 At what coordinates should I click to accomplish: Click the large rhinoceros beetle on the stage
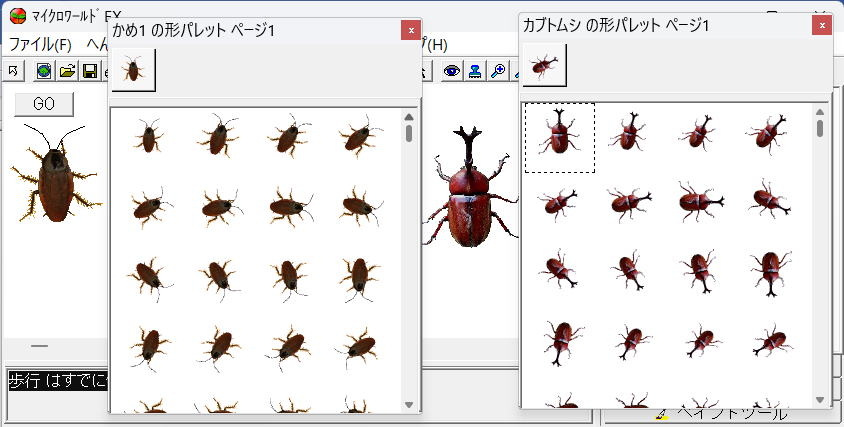coord(469,188)
